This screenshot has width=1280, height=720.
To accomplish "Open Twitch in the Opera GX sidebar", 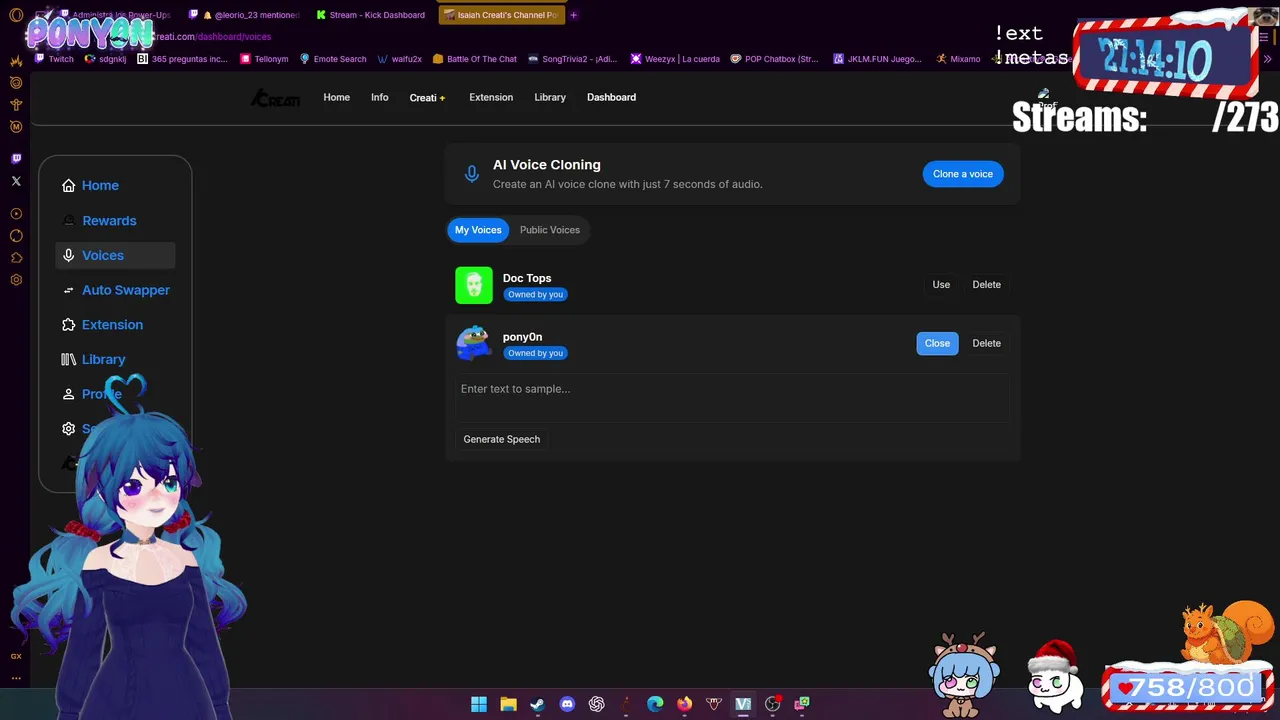I will pos(16,158).
